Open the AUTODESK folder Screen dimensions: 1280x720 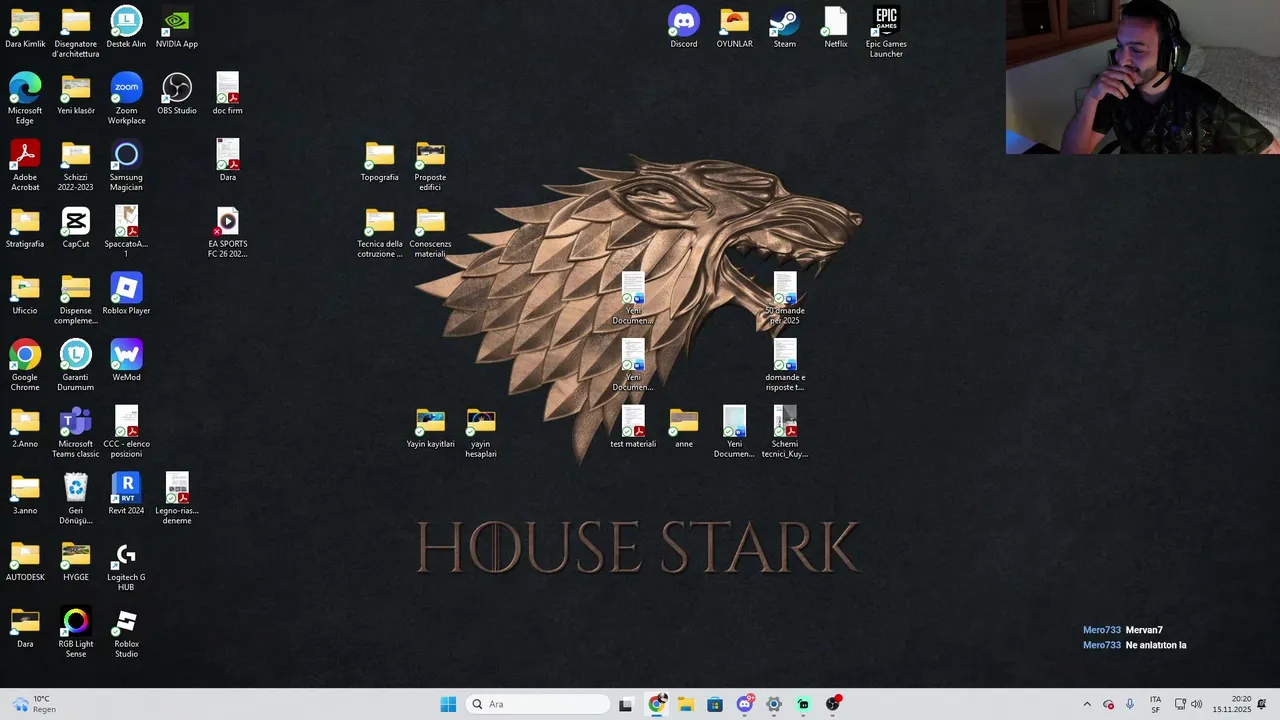(x=25, y=562)
